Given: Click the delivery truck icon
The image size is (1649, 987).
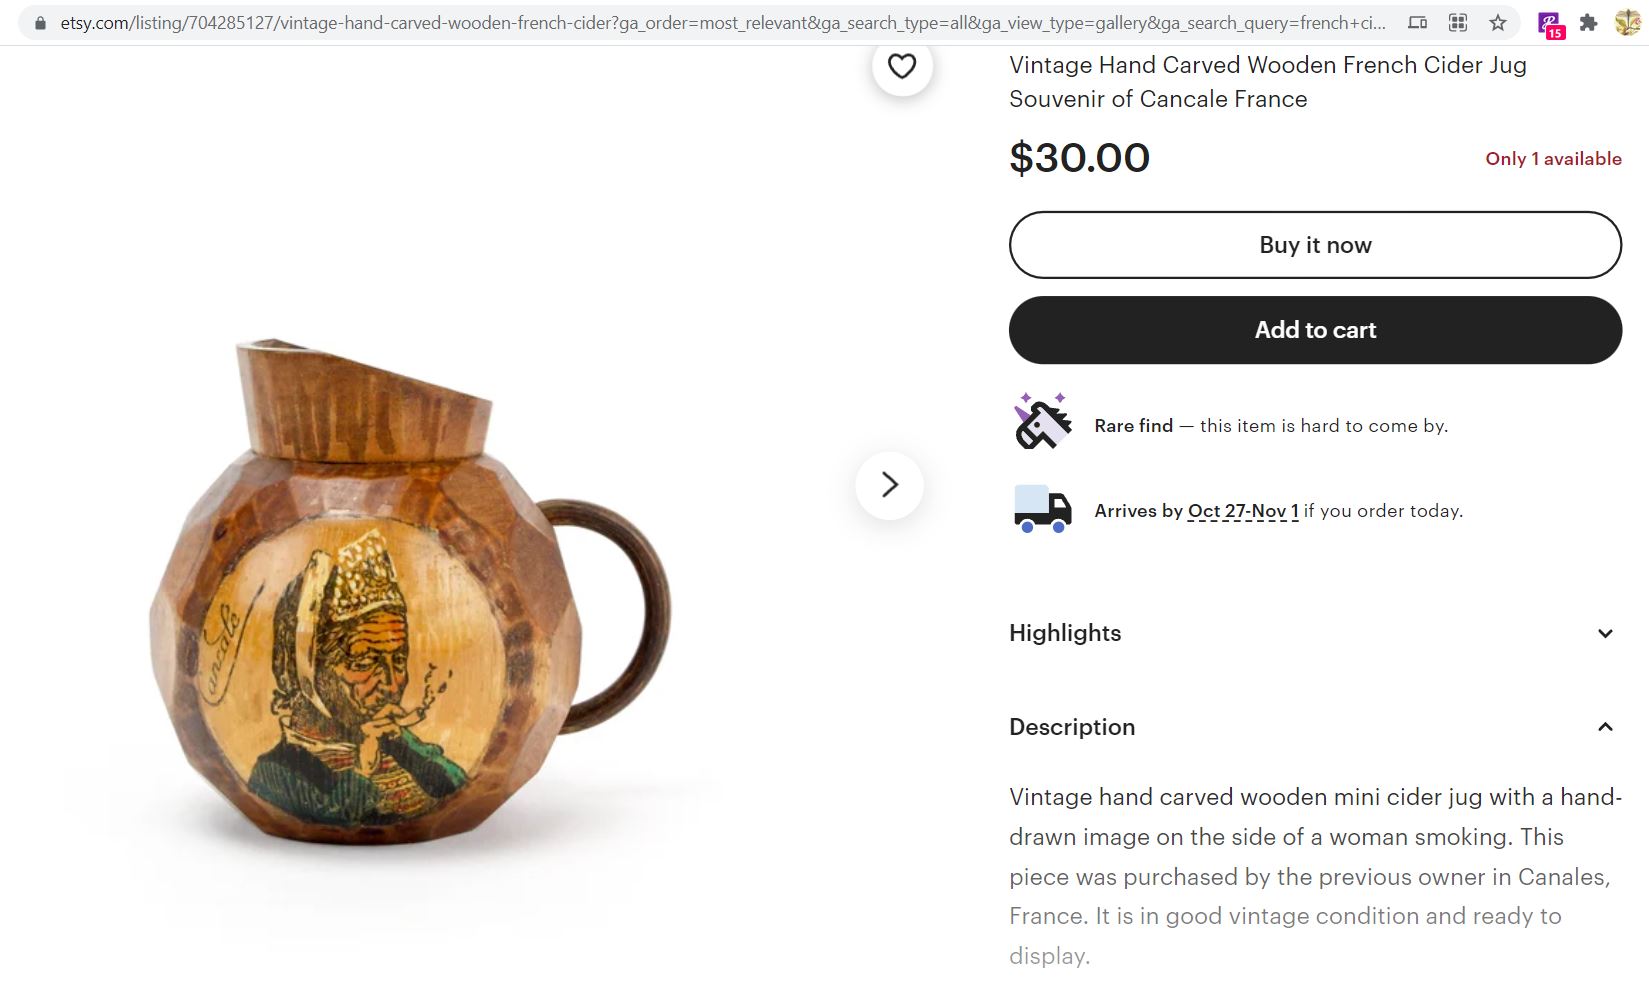Looking at the screenshot, I should tap(1042, 509).
